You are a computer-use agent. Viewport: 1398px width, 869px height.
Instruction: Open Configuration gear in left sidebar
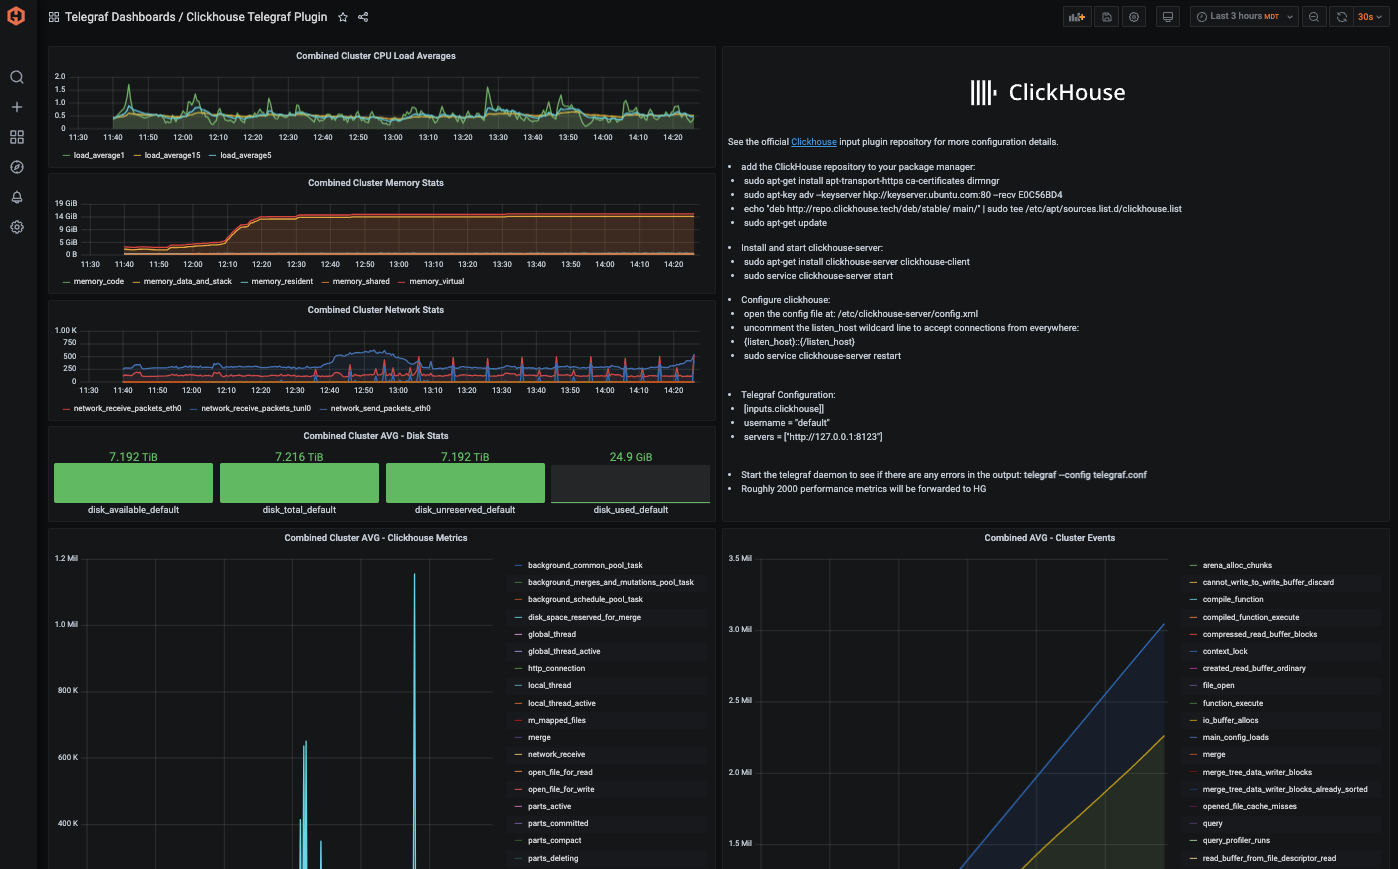[17, 227]
